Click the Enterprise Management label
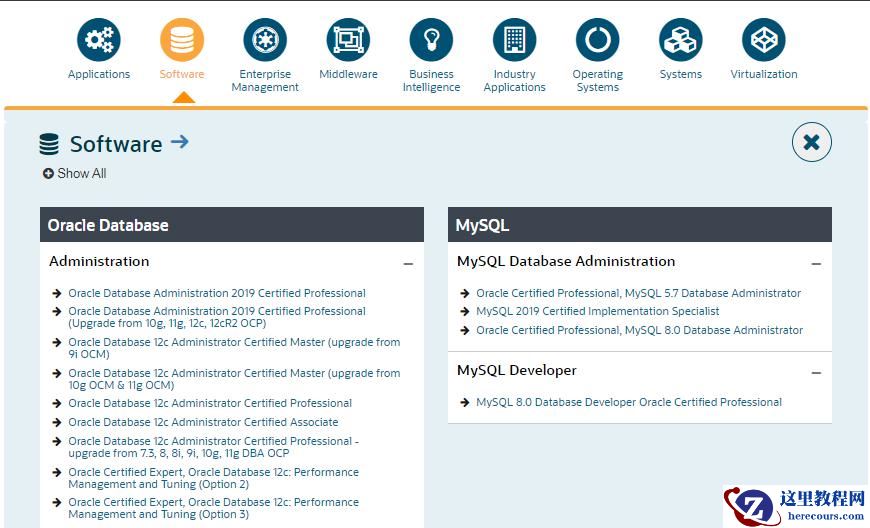Image resolution: width=870 pixels, height=528 pixels. point(265,80)
